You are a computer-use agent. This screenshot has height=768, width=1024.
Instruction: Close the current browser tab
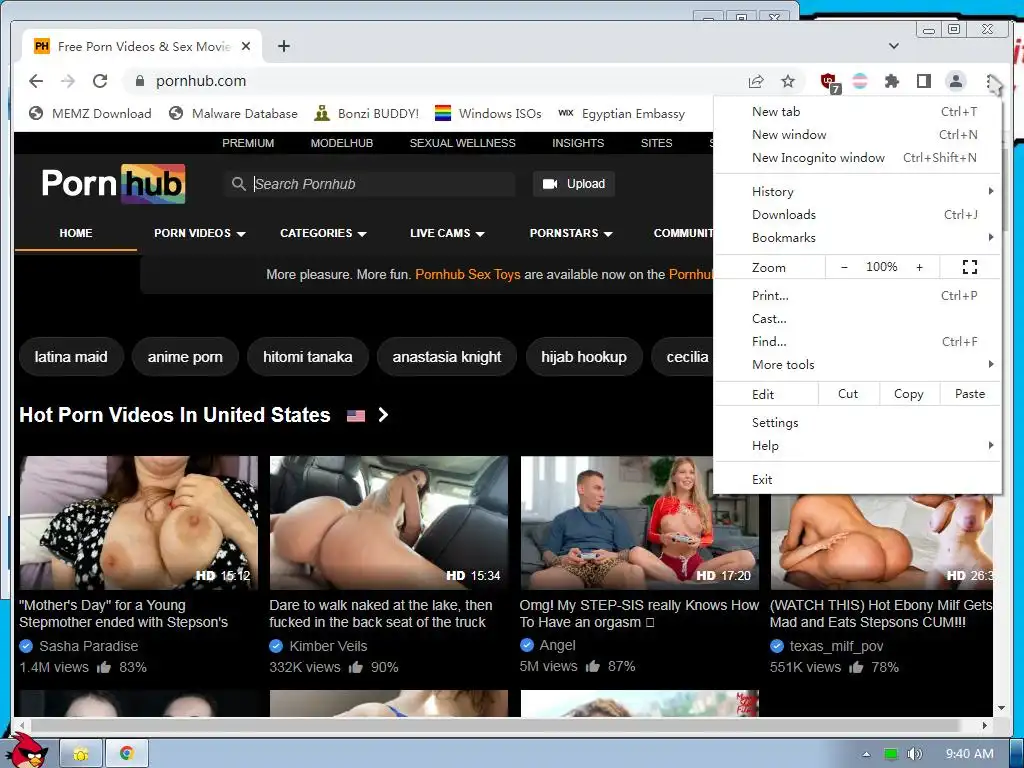(246, 46)
